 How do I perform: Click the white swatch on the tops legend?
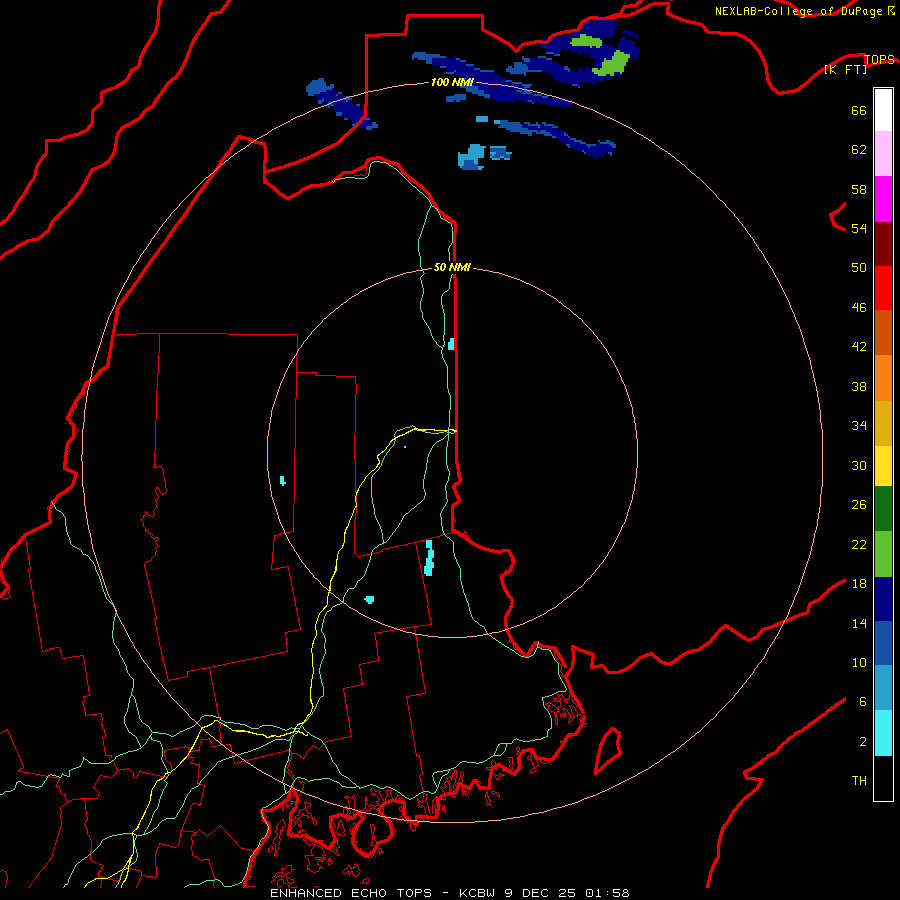[883, 110]
